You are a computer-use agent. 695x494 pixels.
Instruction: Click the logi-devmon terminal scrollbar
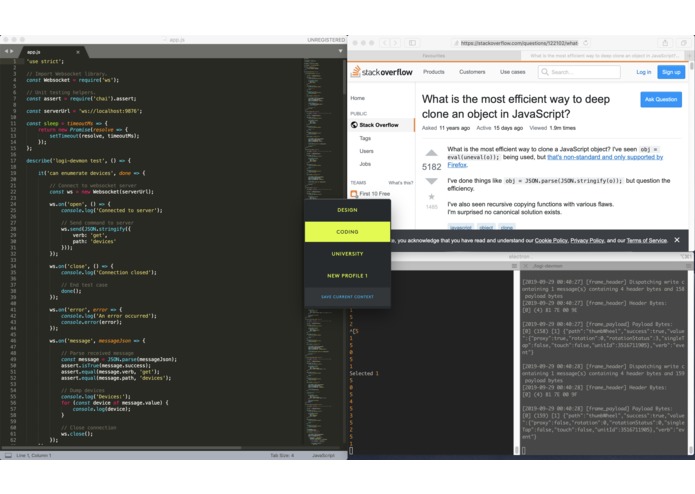pos(691,450)
